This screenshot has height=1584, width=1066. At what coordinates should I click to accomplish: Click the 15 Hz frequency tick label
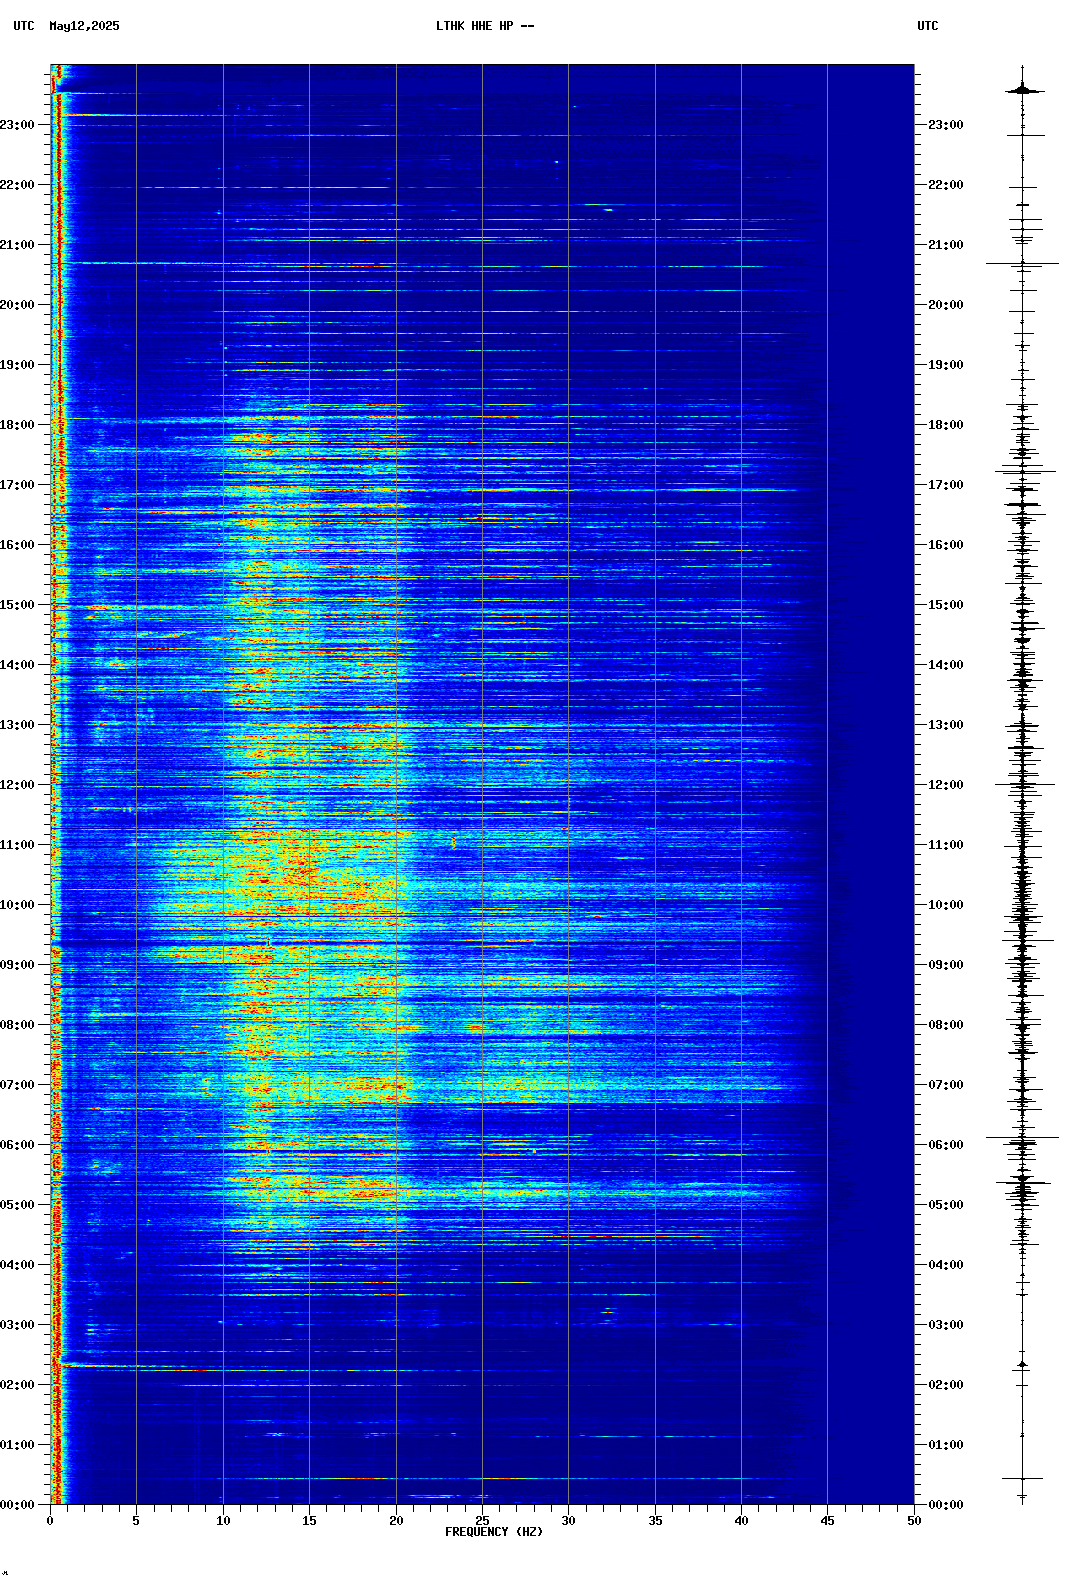(309, 1521)
